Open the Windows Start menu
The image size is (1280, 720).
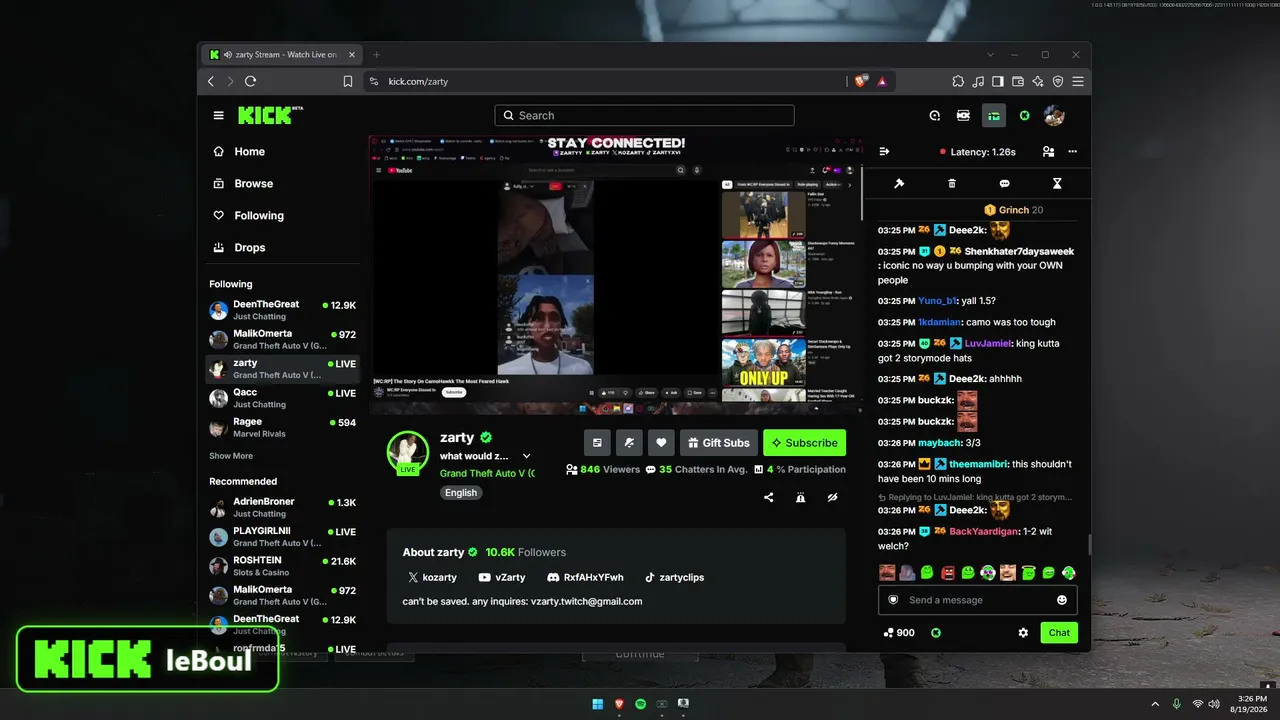click(x=598, y=704)
